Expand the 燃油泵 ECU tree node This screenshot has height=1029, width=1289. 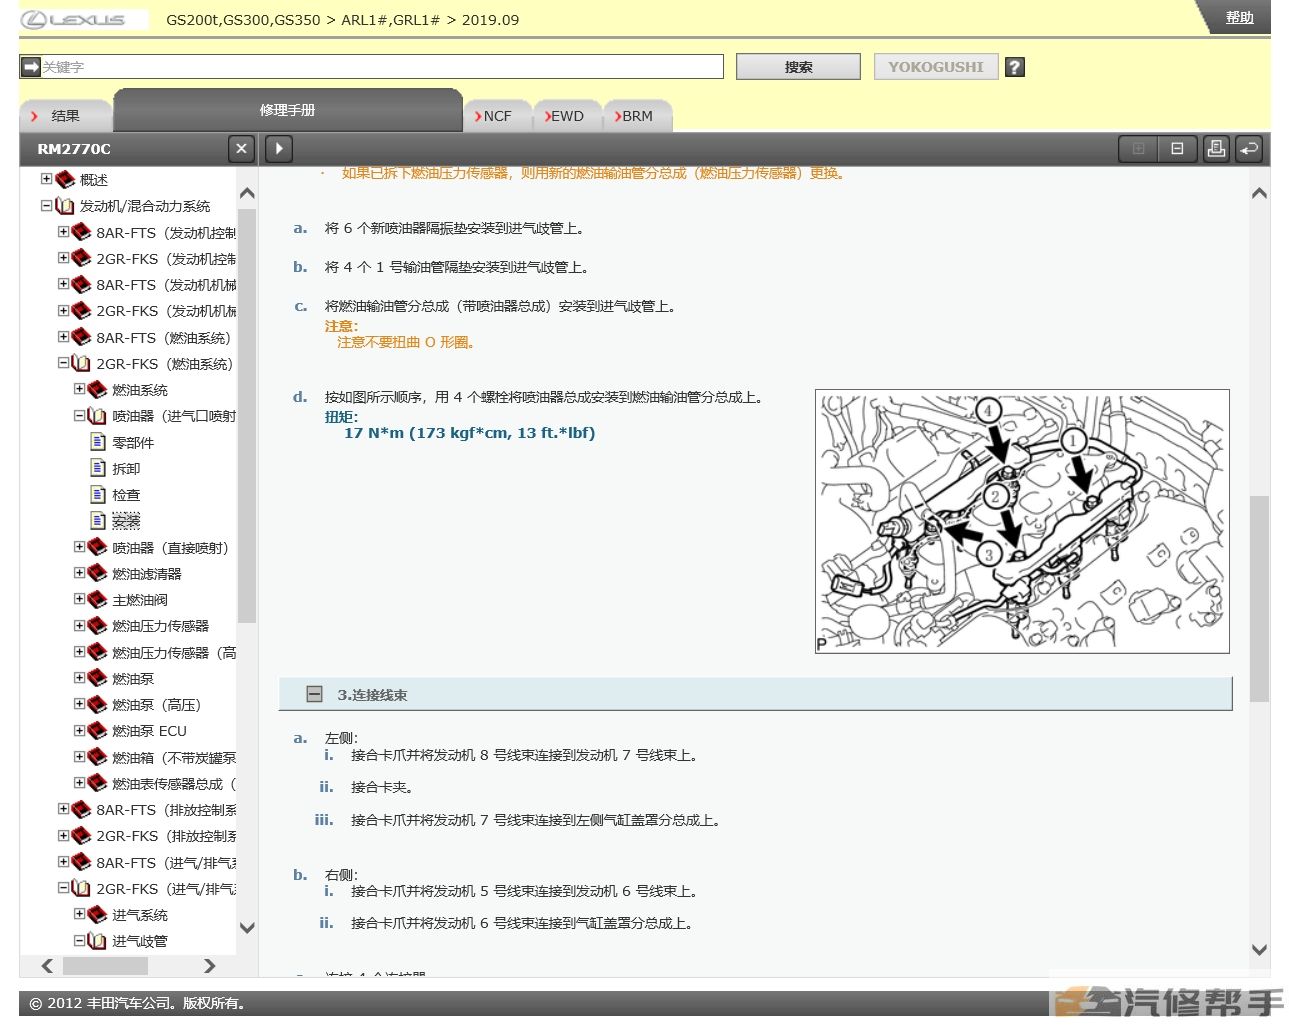(x=79, y=730)
